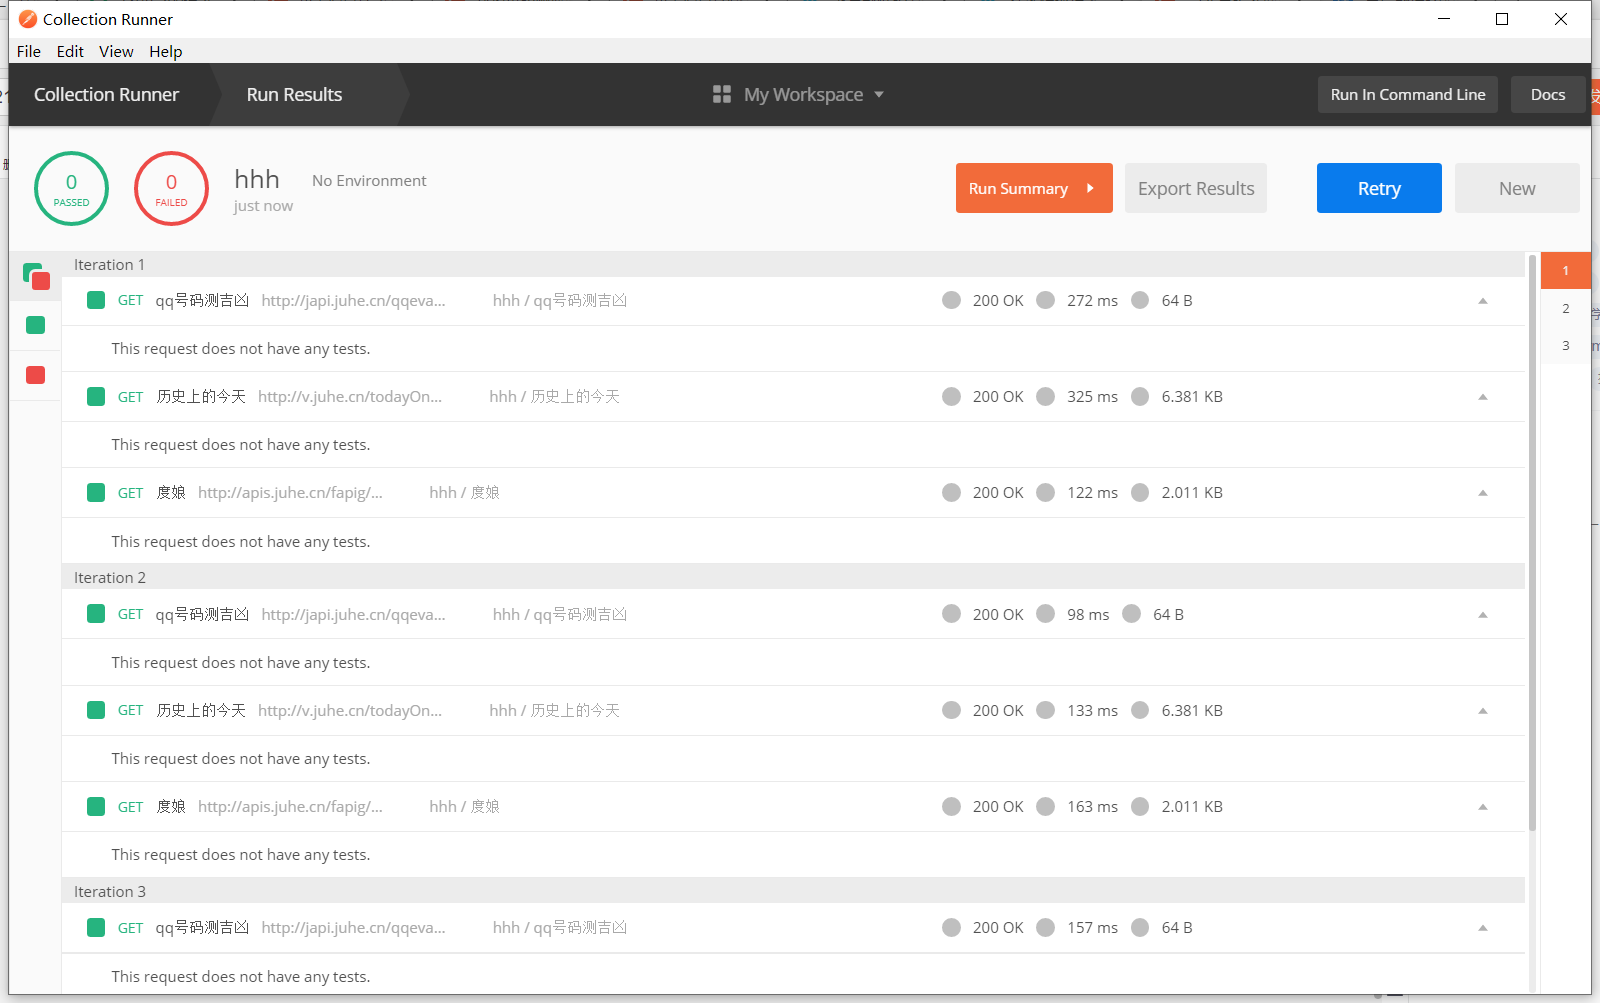Click the http://apis.juhe.cn/fapig/... URL in Iteration 2
1600x1003 pixels.
coord(290,806)
